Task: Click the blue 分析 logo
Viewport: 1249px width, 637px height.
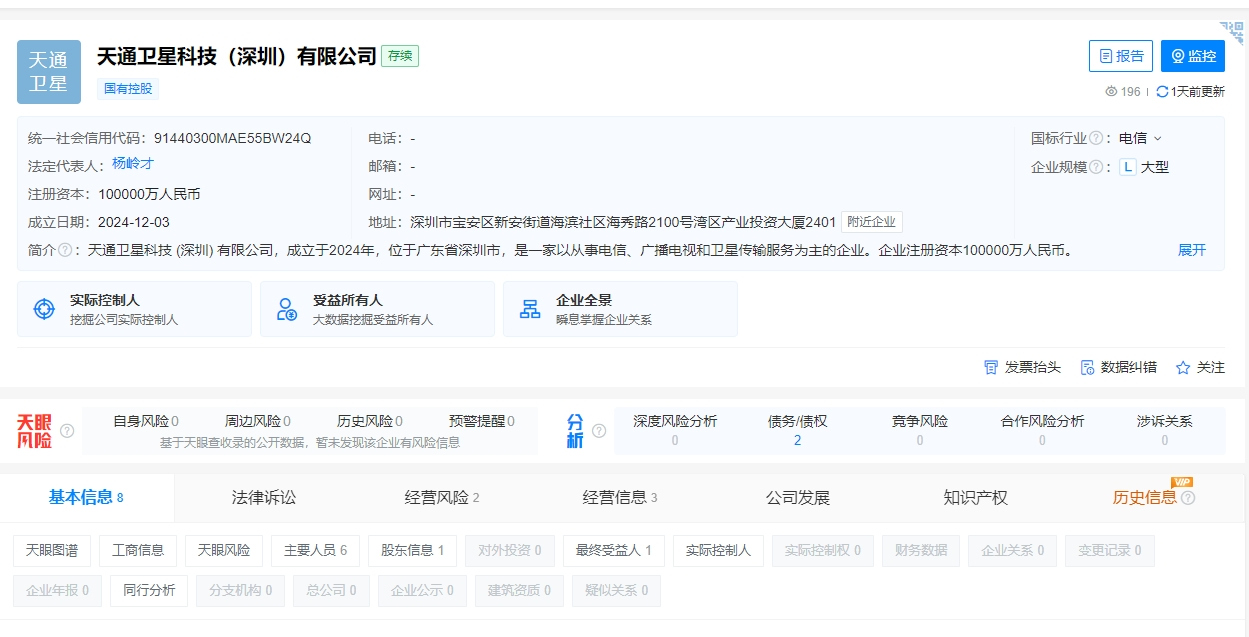Action: [575, 431]
